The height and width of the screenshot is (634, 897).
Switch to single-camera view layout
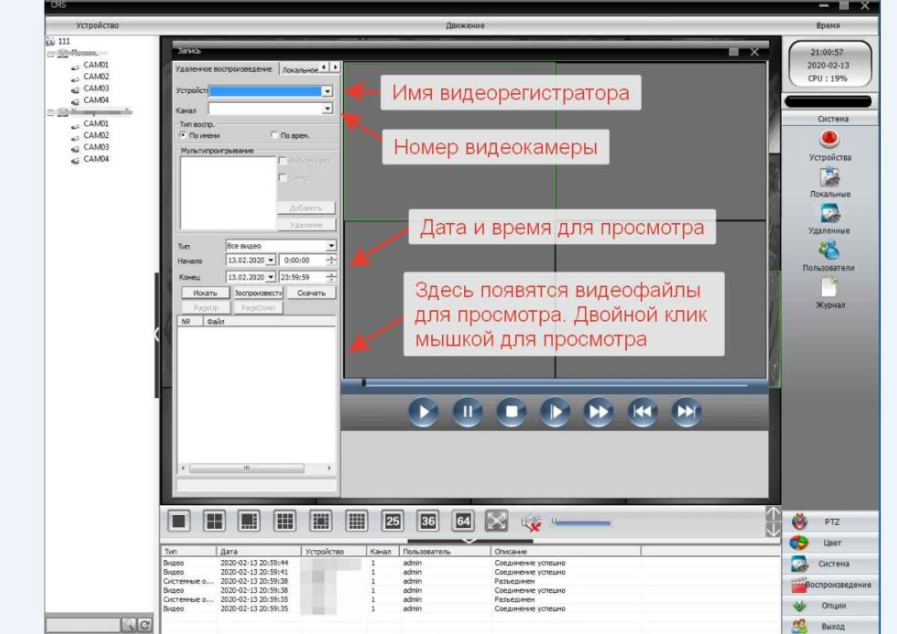coord(179,521)
